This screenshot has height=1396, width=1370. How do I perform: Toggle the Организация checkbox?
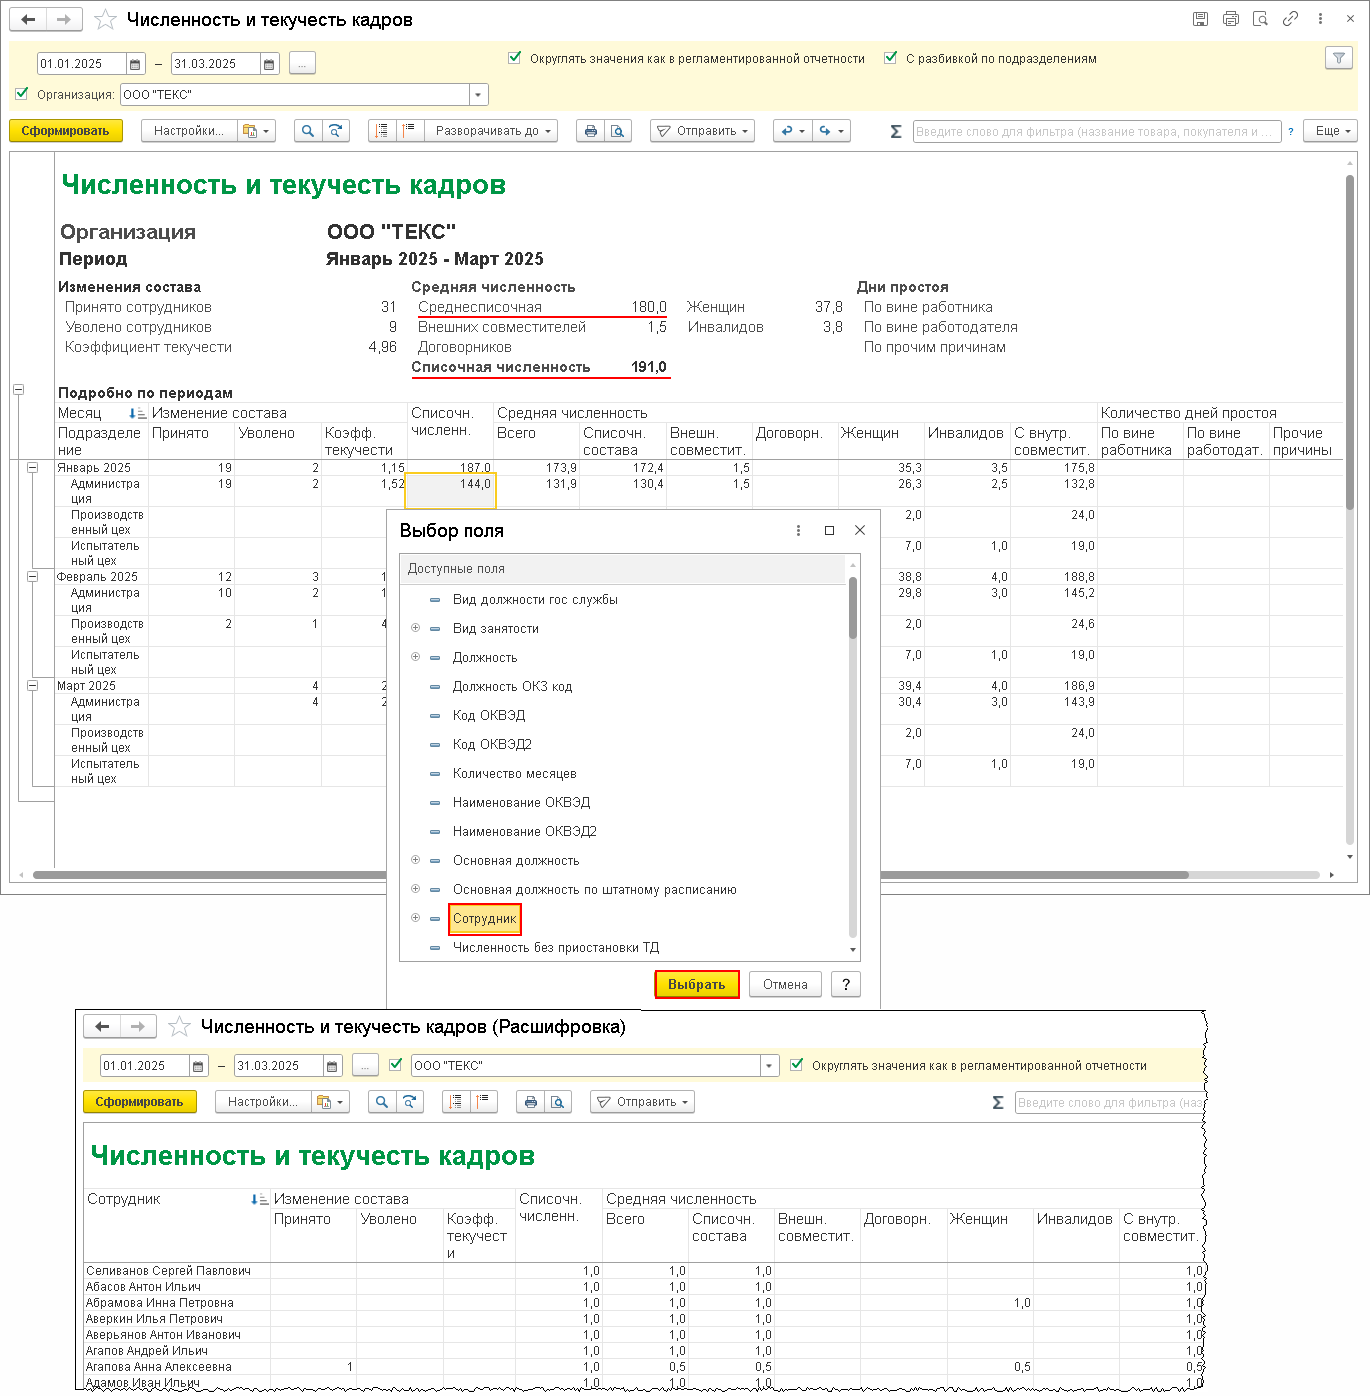tap(22, 94)
